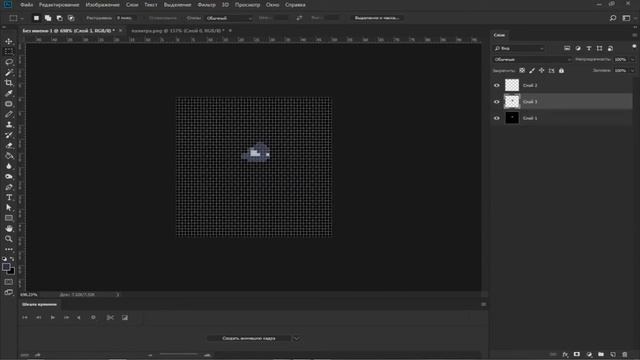Screen dimensions: 640x360
Task: Open the Layers panel flyout menu
Action: click(634, 35)
